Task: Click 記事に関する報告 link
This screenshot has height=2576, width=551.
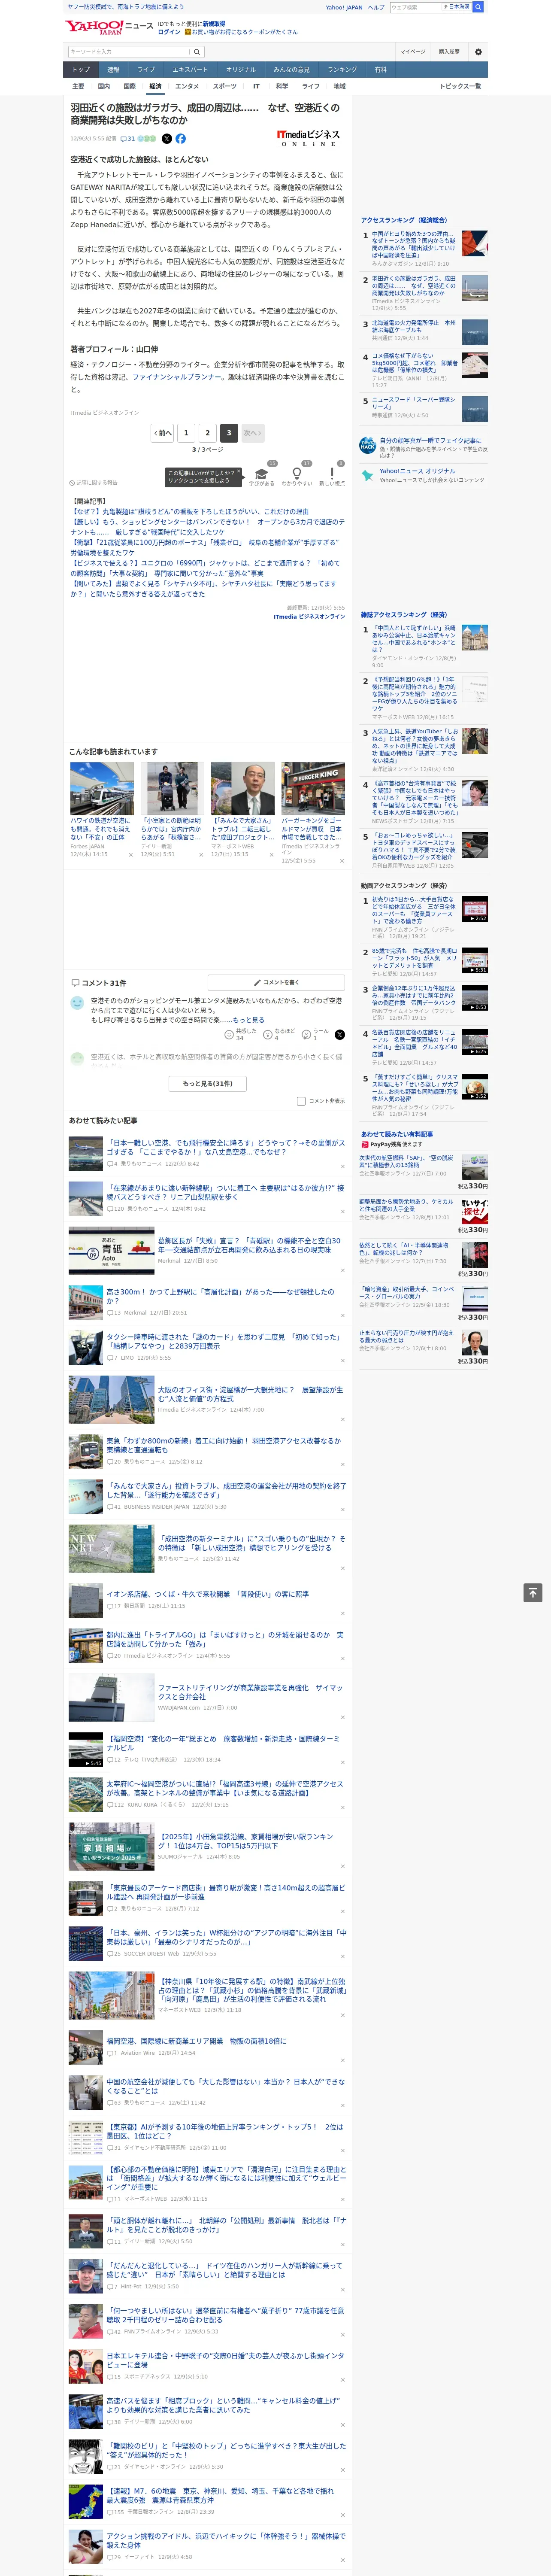Action: tap(94, 483)
